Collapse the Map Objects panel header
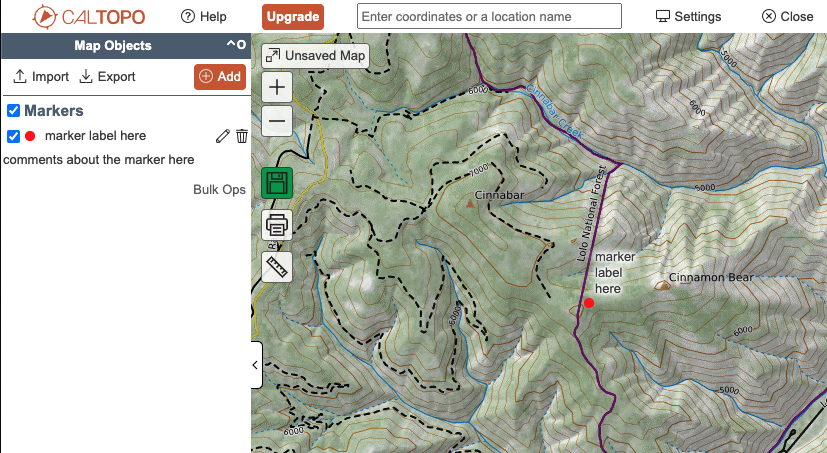The height and width of the screenshot is (453, 827). (234, 45)
